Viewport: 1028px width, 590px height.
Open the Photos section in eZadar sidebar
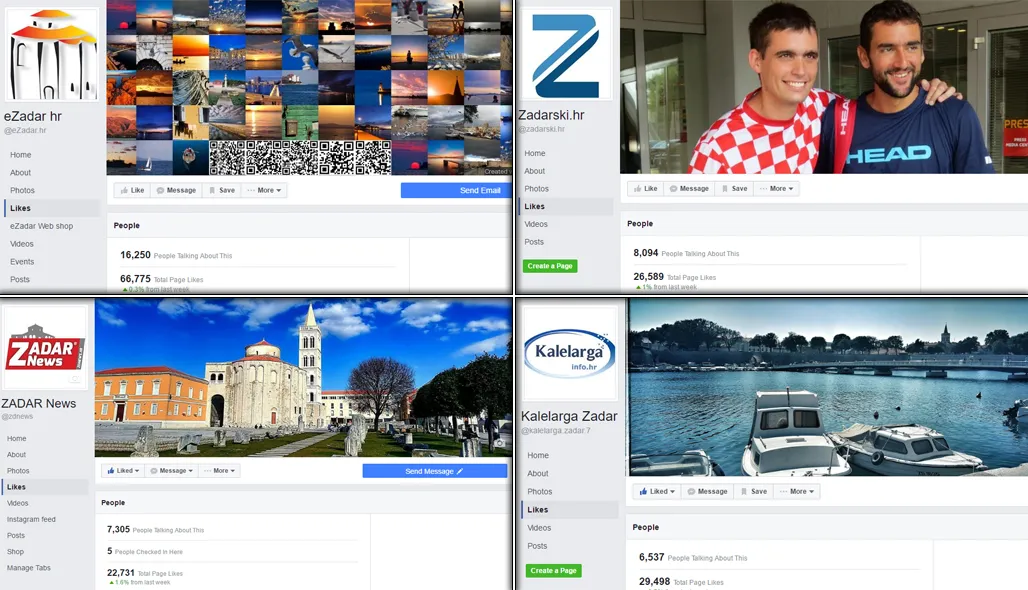coord(22,190)
